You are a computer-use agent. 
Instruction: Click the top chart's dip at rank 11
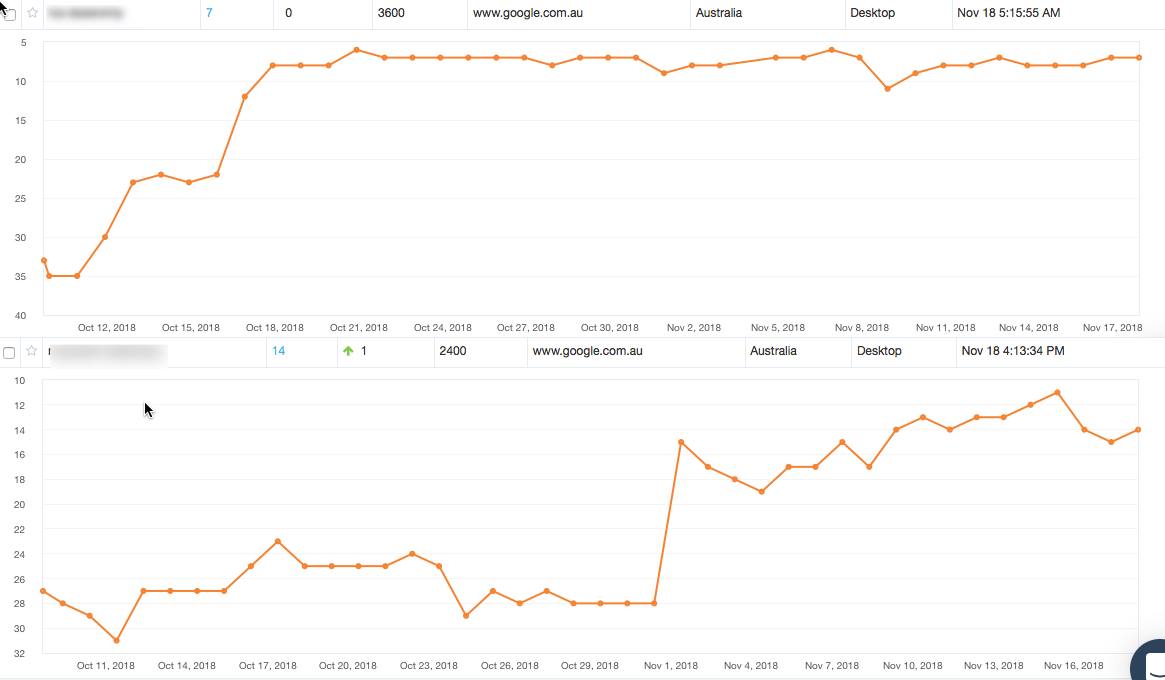pos(887,89)
